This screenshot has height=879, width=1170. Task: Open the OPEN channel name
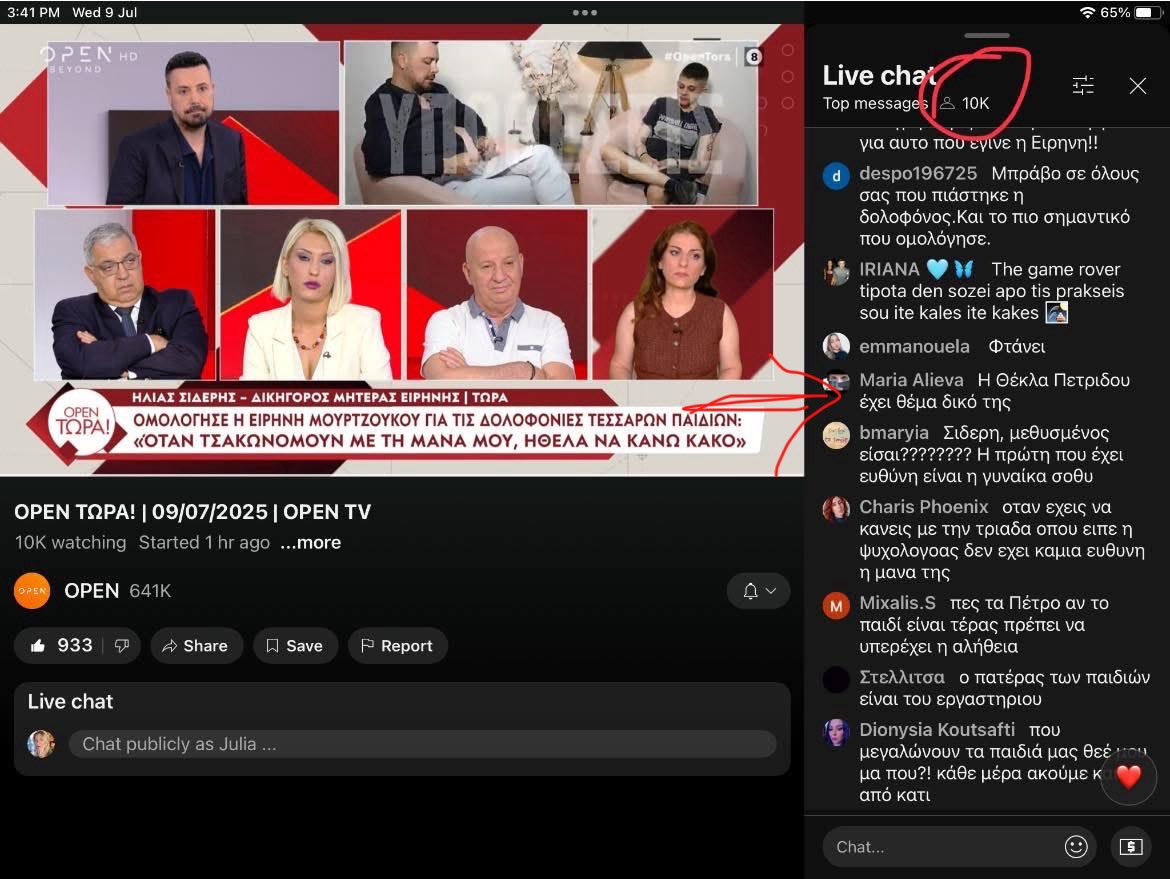click(91, 591)
